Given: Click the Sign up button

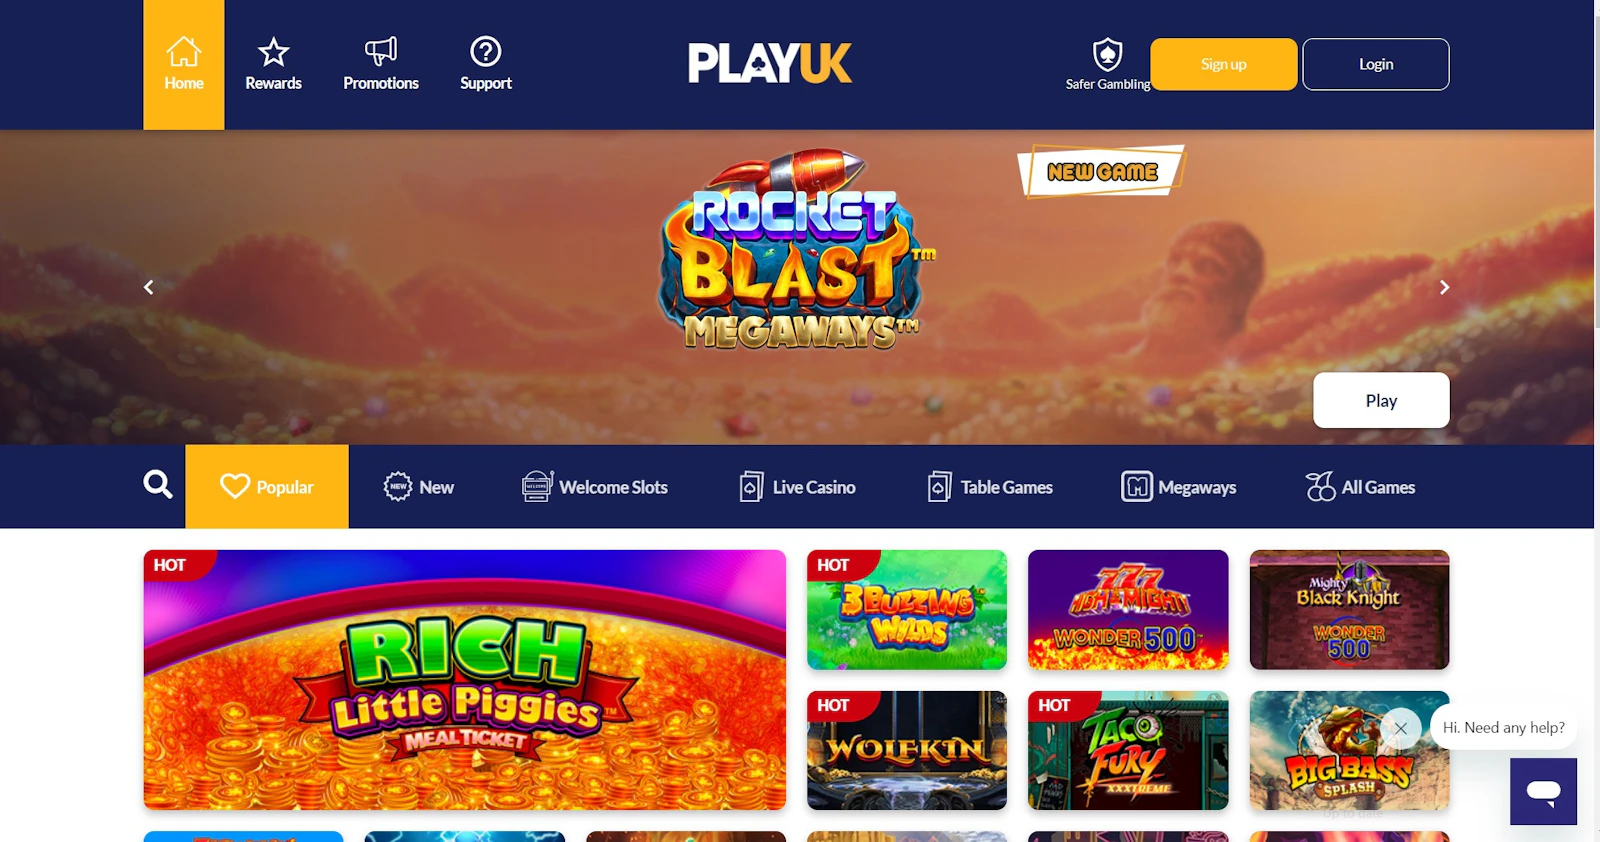Looking at the screenshot, I should (1224, 64).
